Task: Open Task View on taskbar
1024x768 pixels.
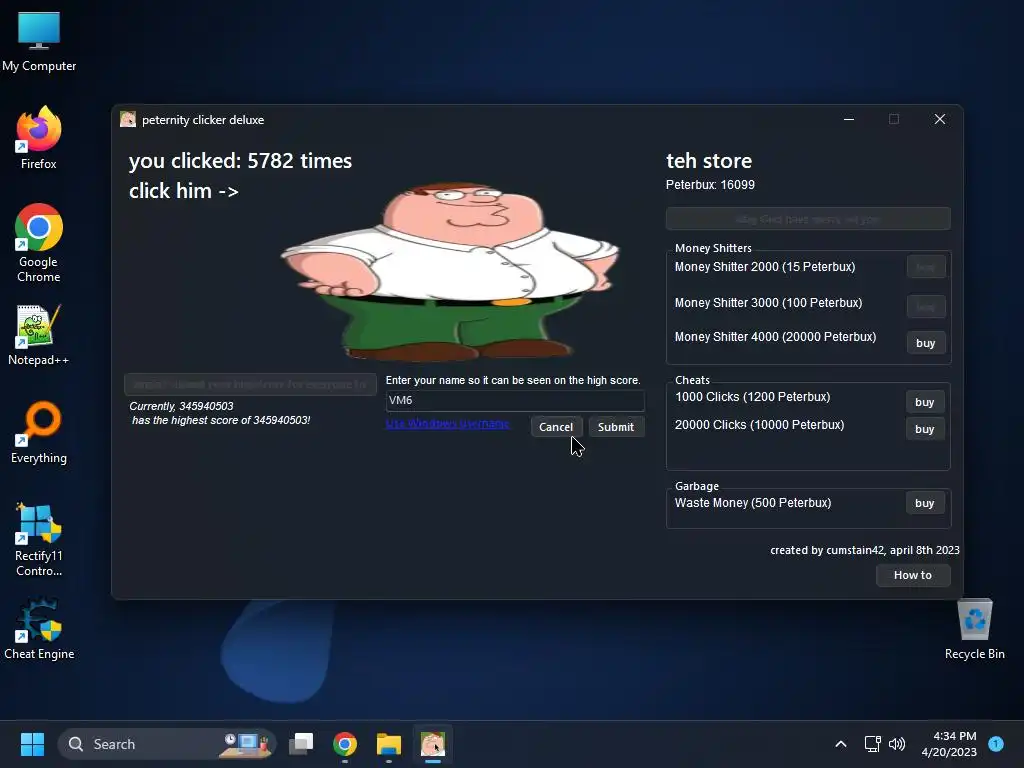Action: point(301,744)
